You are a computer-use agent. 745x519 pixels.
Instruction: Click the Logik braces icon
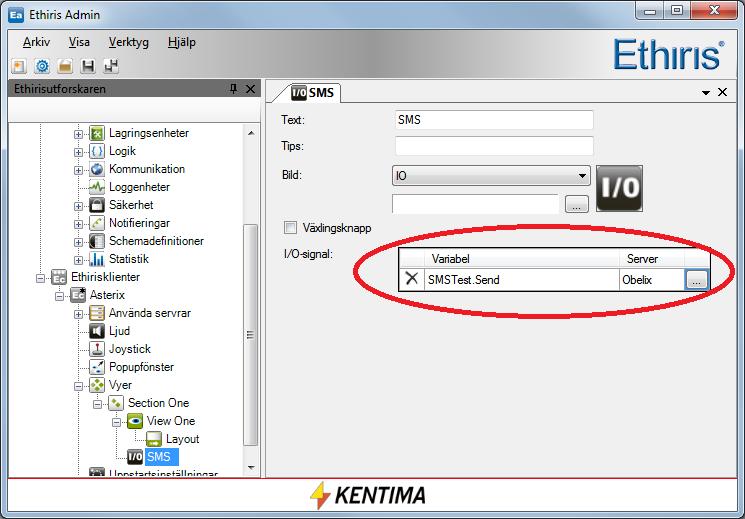point(97,151)
